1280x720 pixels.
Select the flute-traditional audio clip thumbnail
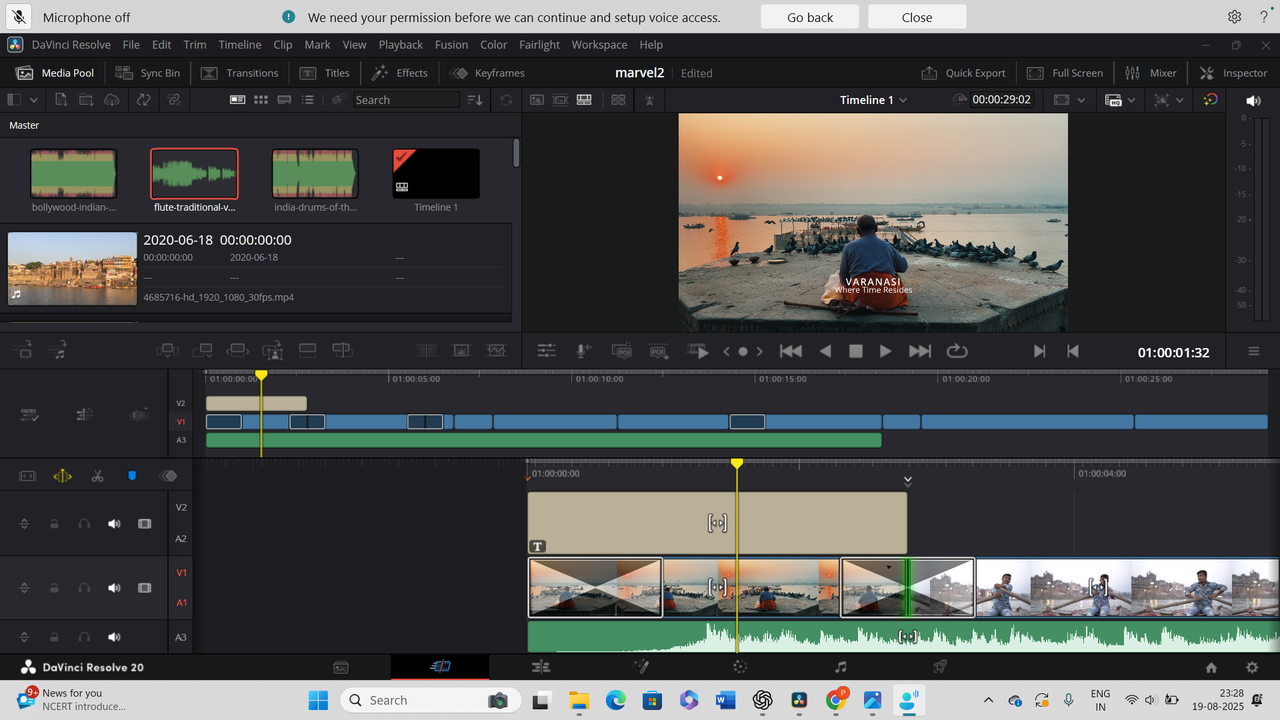click(194, 174)
